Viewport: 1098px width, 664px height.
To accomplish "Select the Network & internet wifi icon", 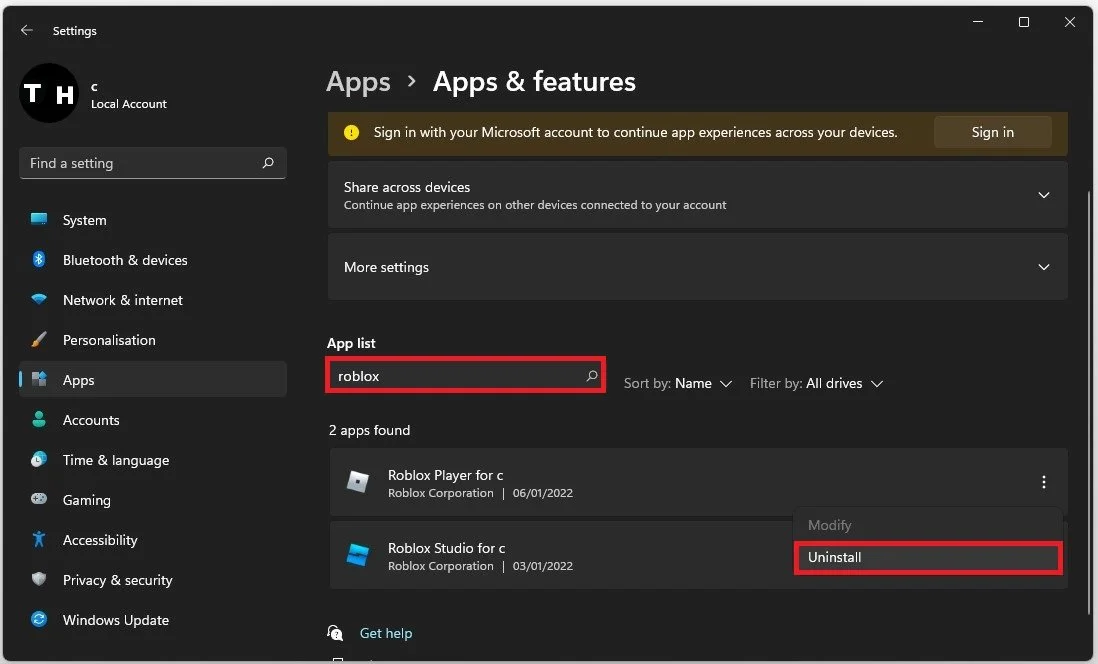I will pos(39,299).
